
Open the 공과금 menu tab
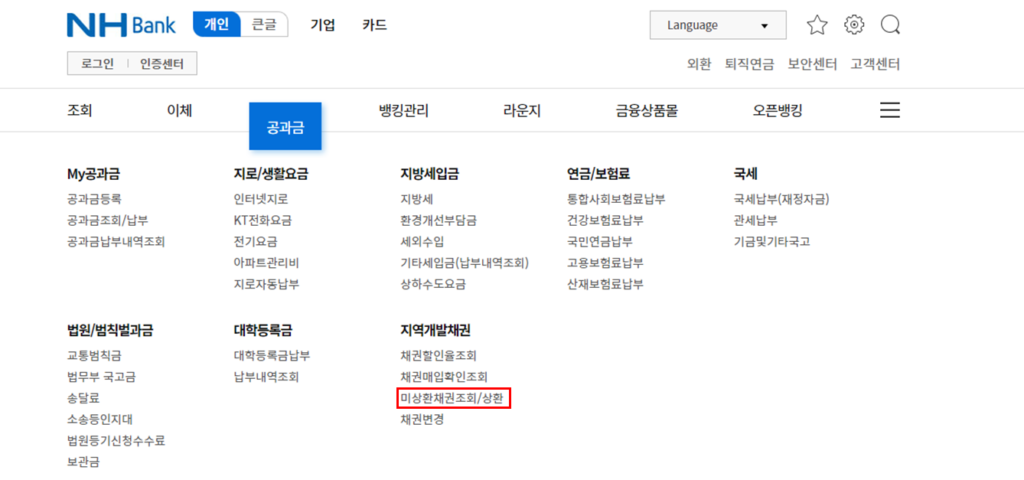pyautogui.click(x=285, y=127)
